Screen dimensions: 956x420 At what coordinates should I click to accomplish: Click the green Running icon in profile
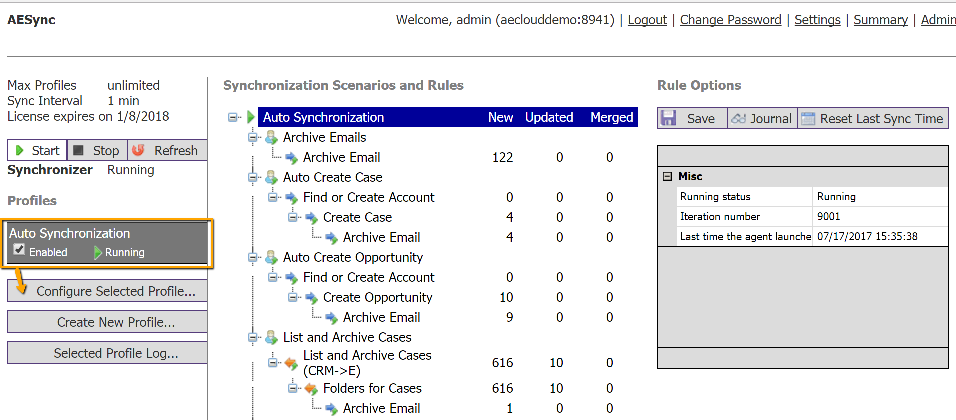(98, 253)
